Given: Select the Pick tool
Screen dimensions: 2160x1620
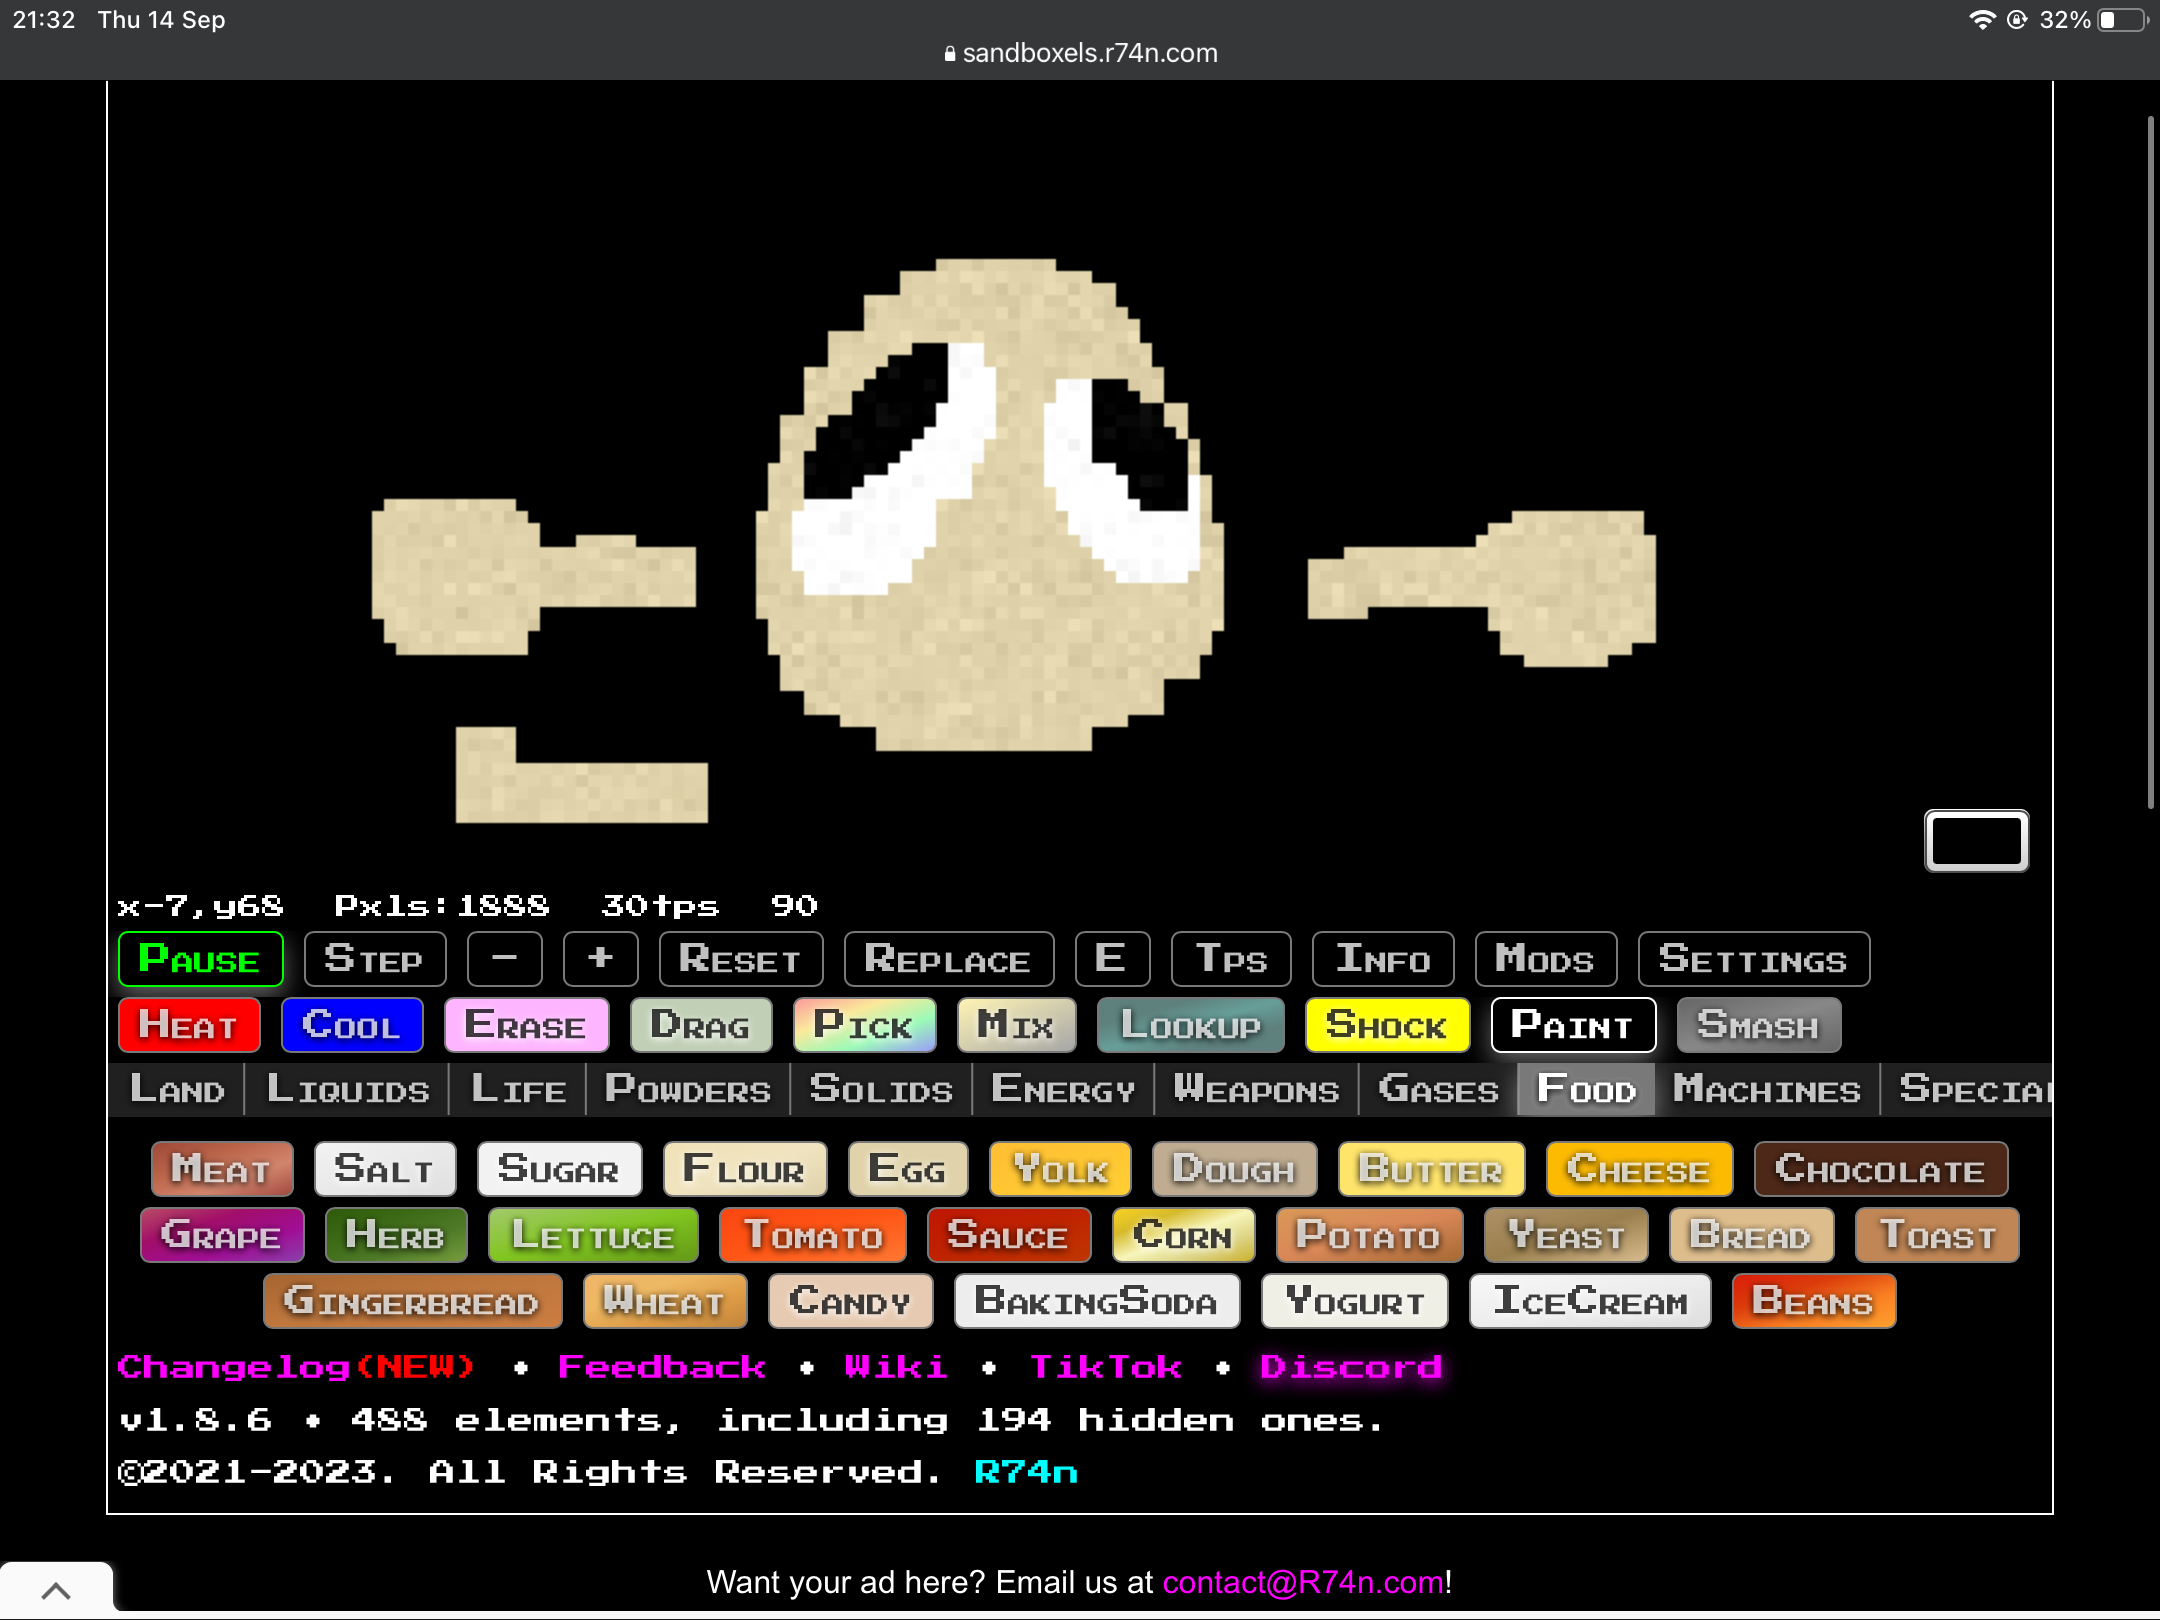Looking at the screenshot, I should [864, 1025].
